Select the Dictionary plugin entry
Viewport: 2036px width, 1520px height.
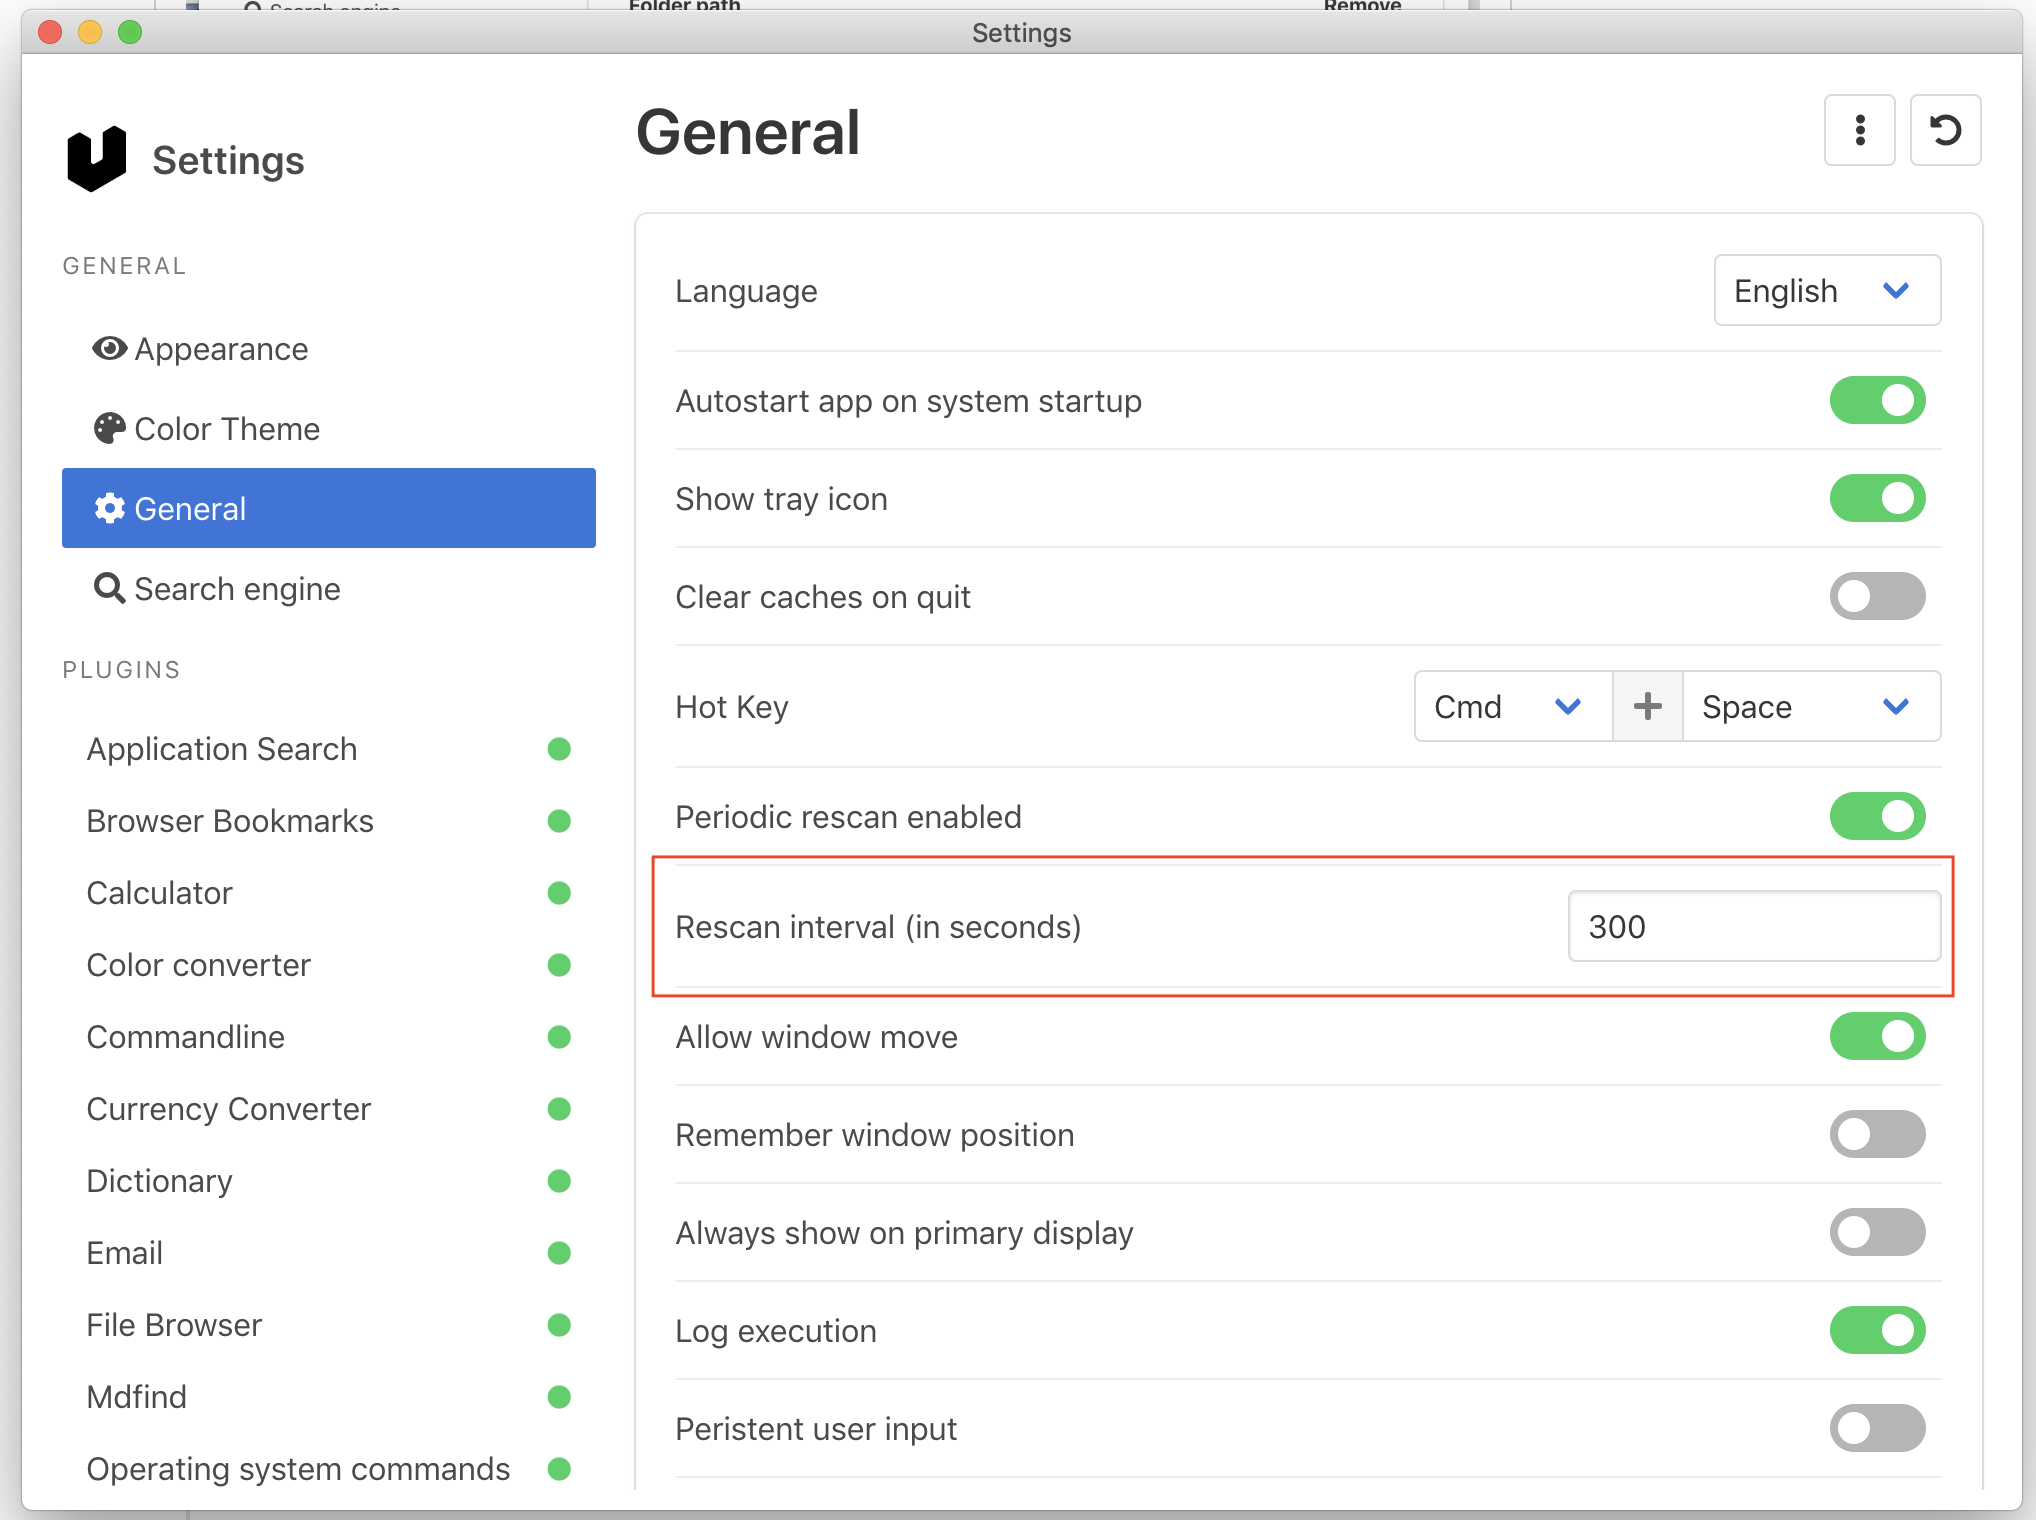point(159,1180)
